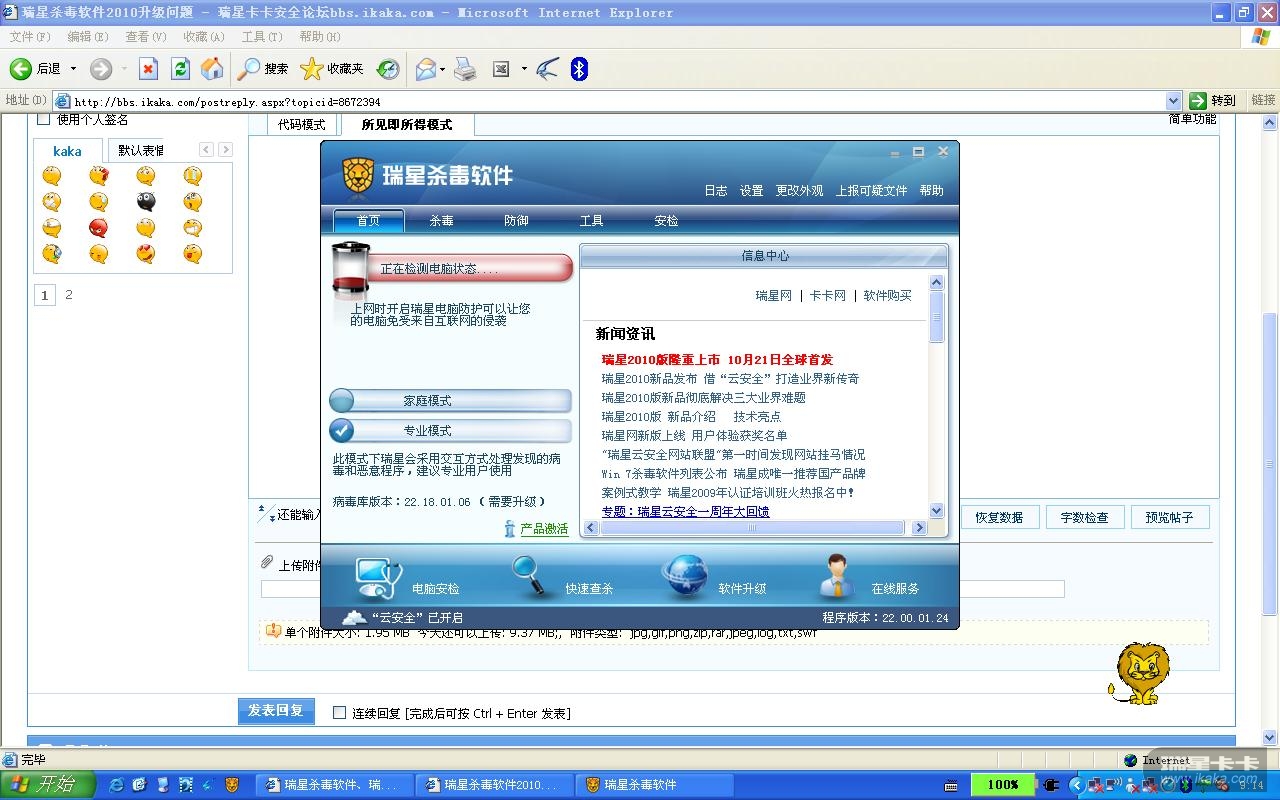Open the 卡卡网 link in 信息中心
1280x800 pixels.
click(828, 296)
